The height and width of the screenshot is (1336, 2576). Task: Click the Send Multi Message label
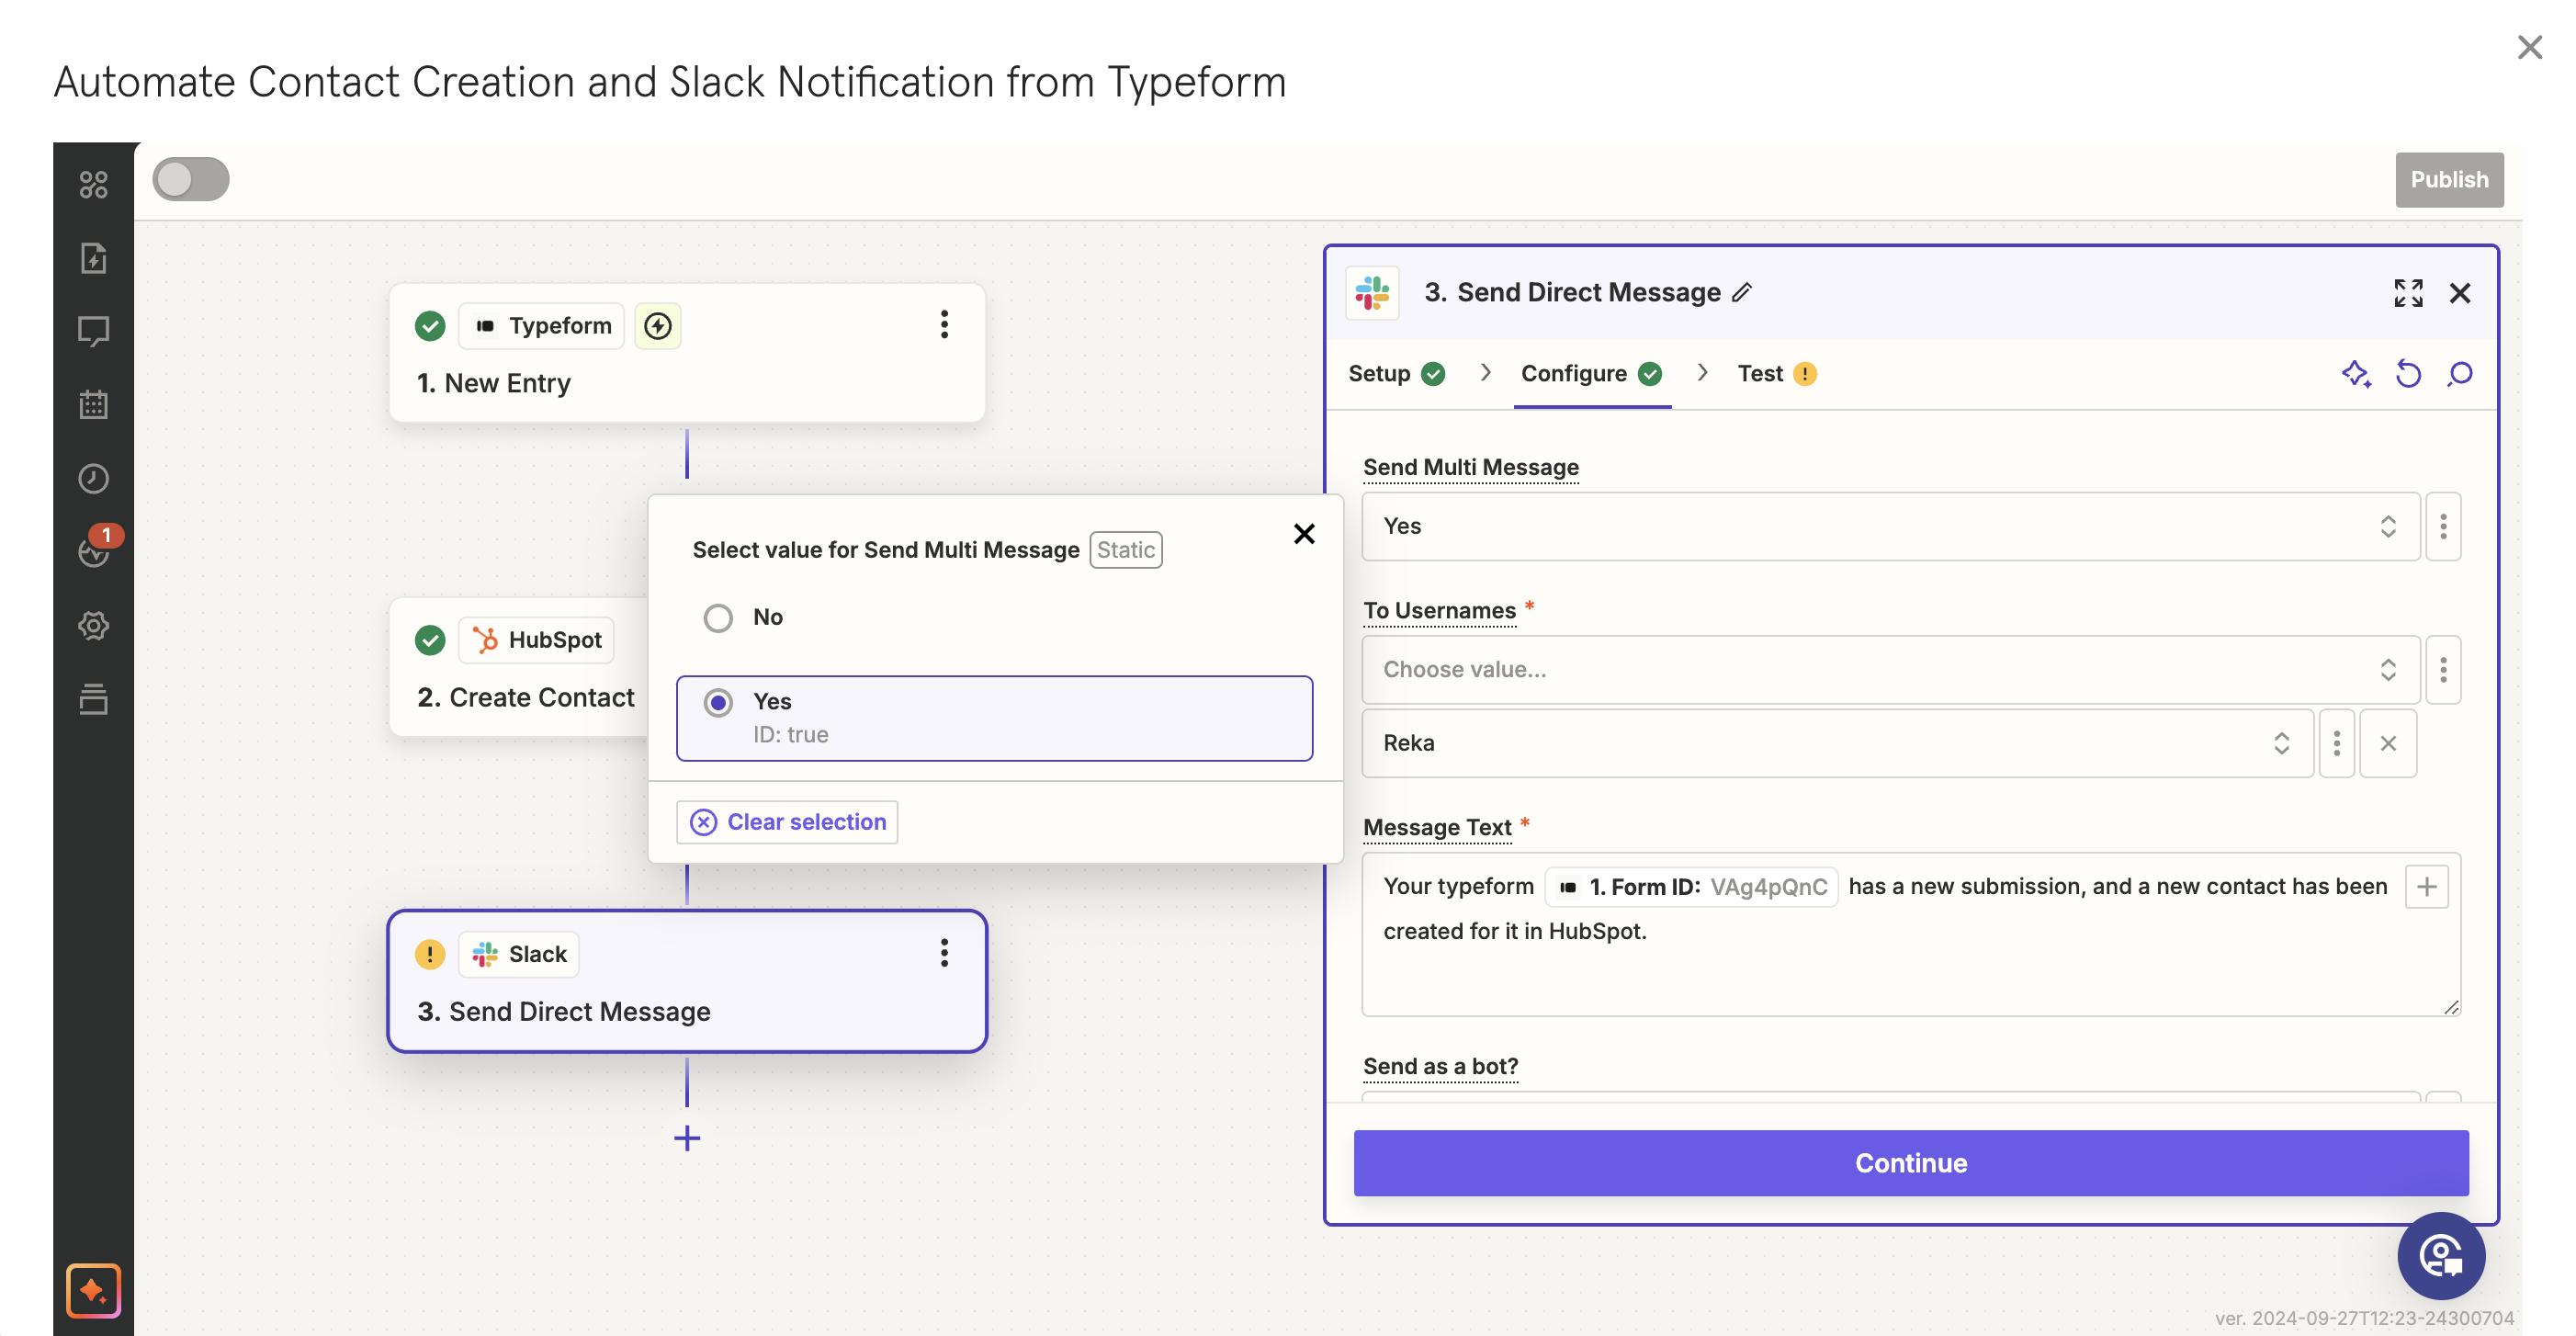pos(1470,467)
